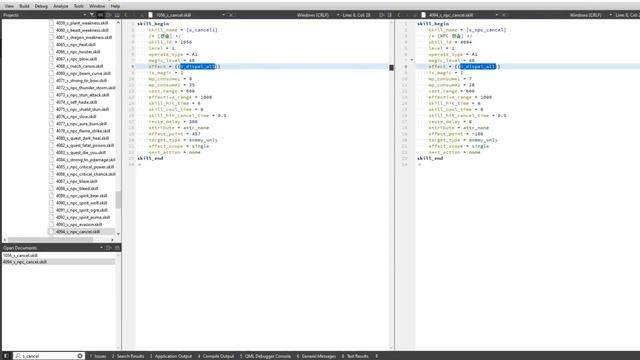
Task: Collapse fold marker in right editor gutter
Action: [411, 60]
